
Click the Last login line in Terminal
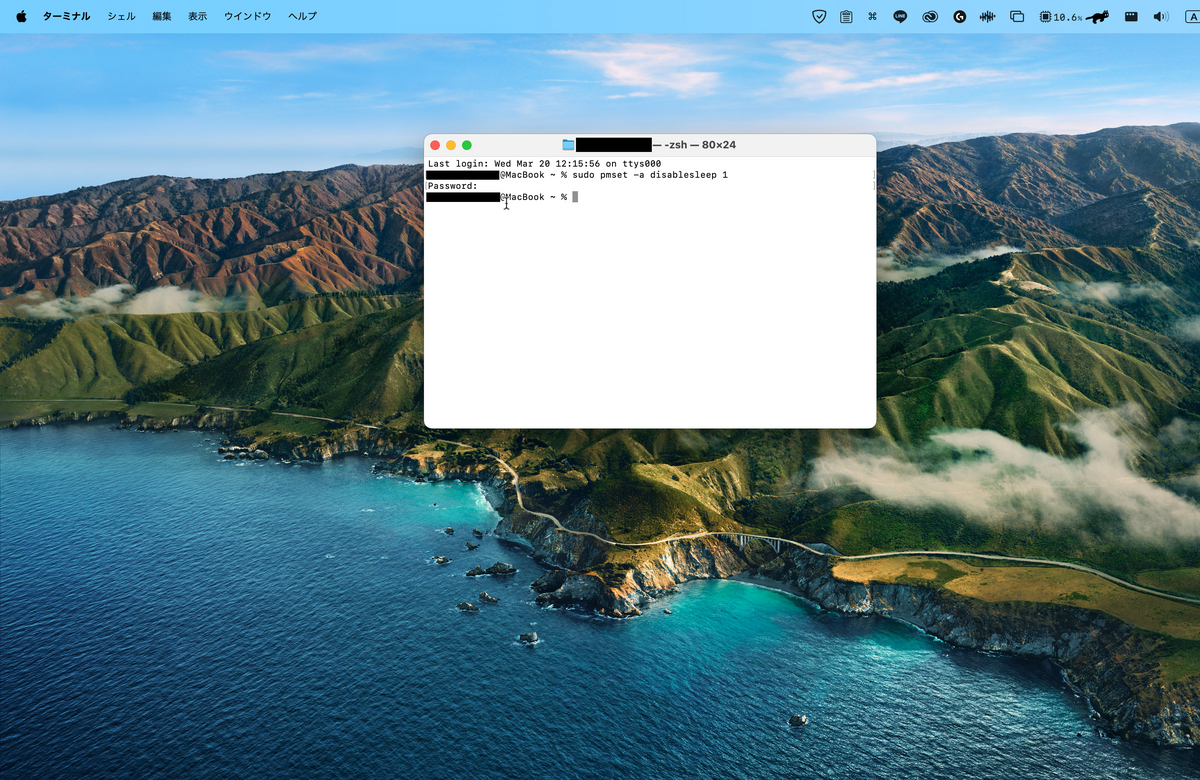point(544,163)
